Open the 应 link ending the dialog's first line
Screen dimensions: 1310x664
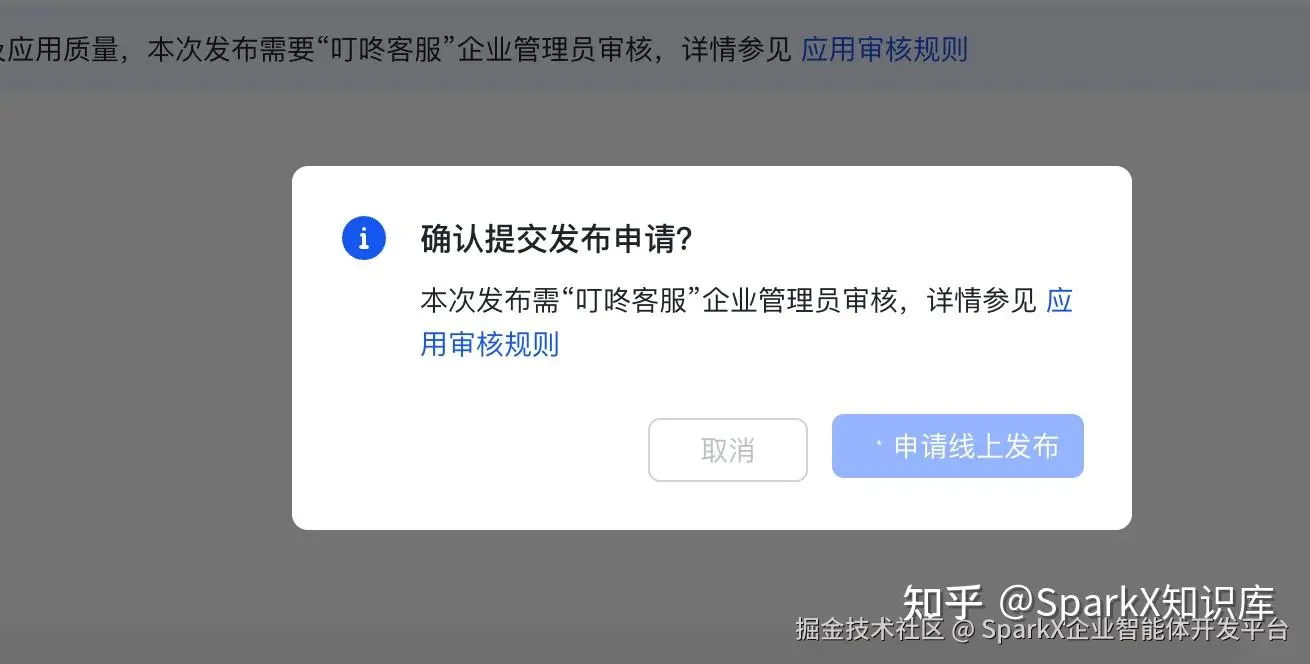point(1060,300)
